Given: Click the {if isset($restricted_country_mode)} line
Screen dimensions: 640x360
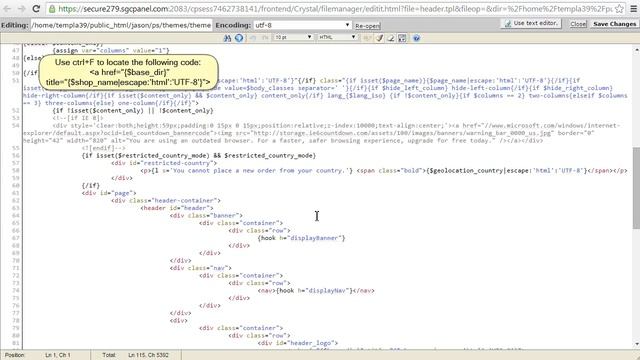Looking at the screenshot, I should click(x=199, y=156).
